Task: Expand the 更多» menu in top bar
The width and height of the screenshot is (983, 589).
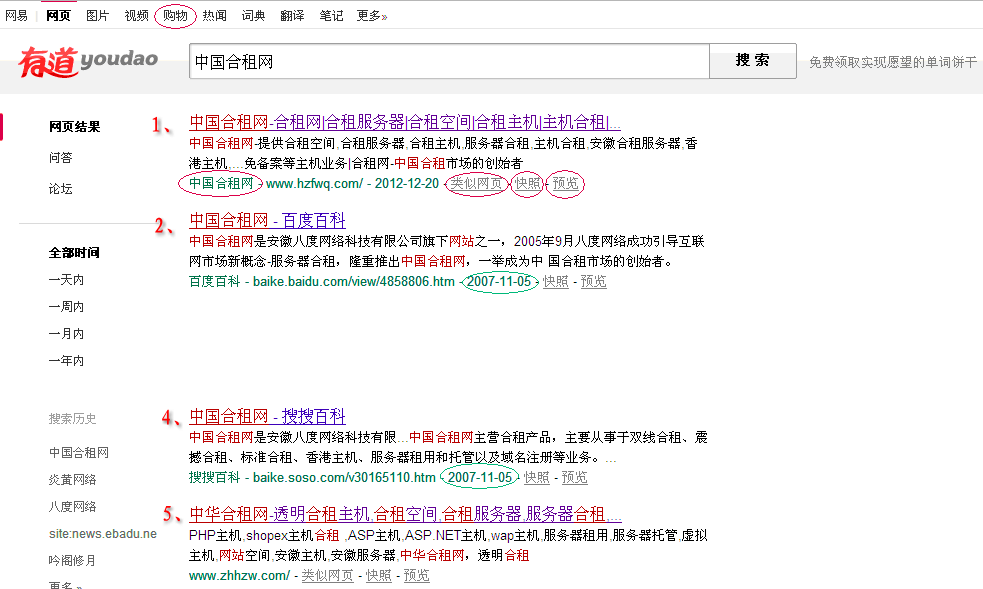Action: click(x=372, y=16)
